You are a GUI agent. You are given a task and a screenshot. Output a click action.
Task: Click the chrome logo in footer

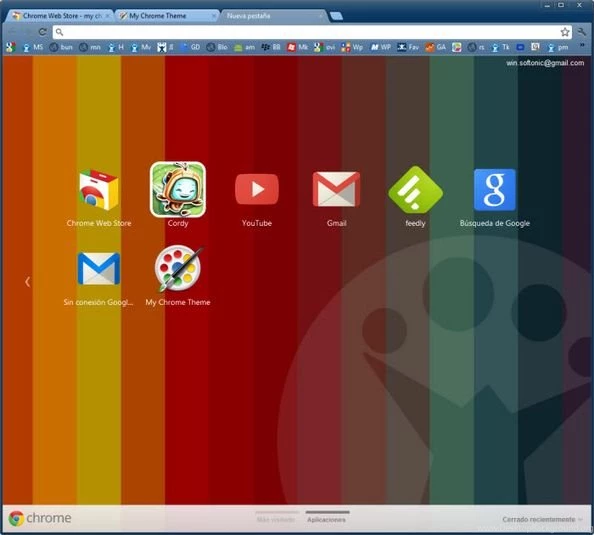(x=40, y=518)
